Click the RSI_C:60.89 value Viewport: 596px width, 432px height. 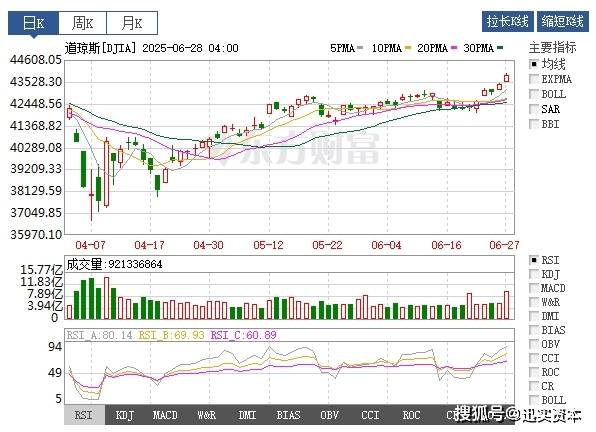click(244, 335)
